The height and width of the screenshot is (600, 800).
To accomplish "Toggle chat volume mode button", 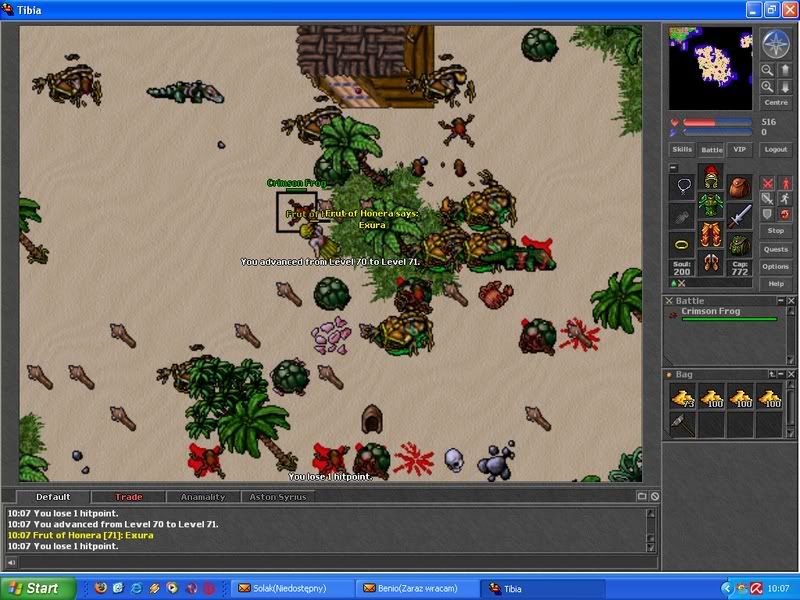I will tap(11, 563).
